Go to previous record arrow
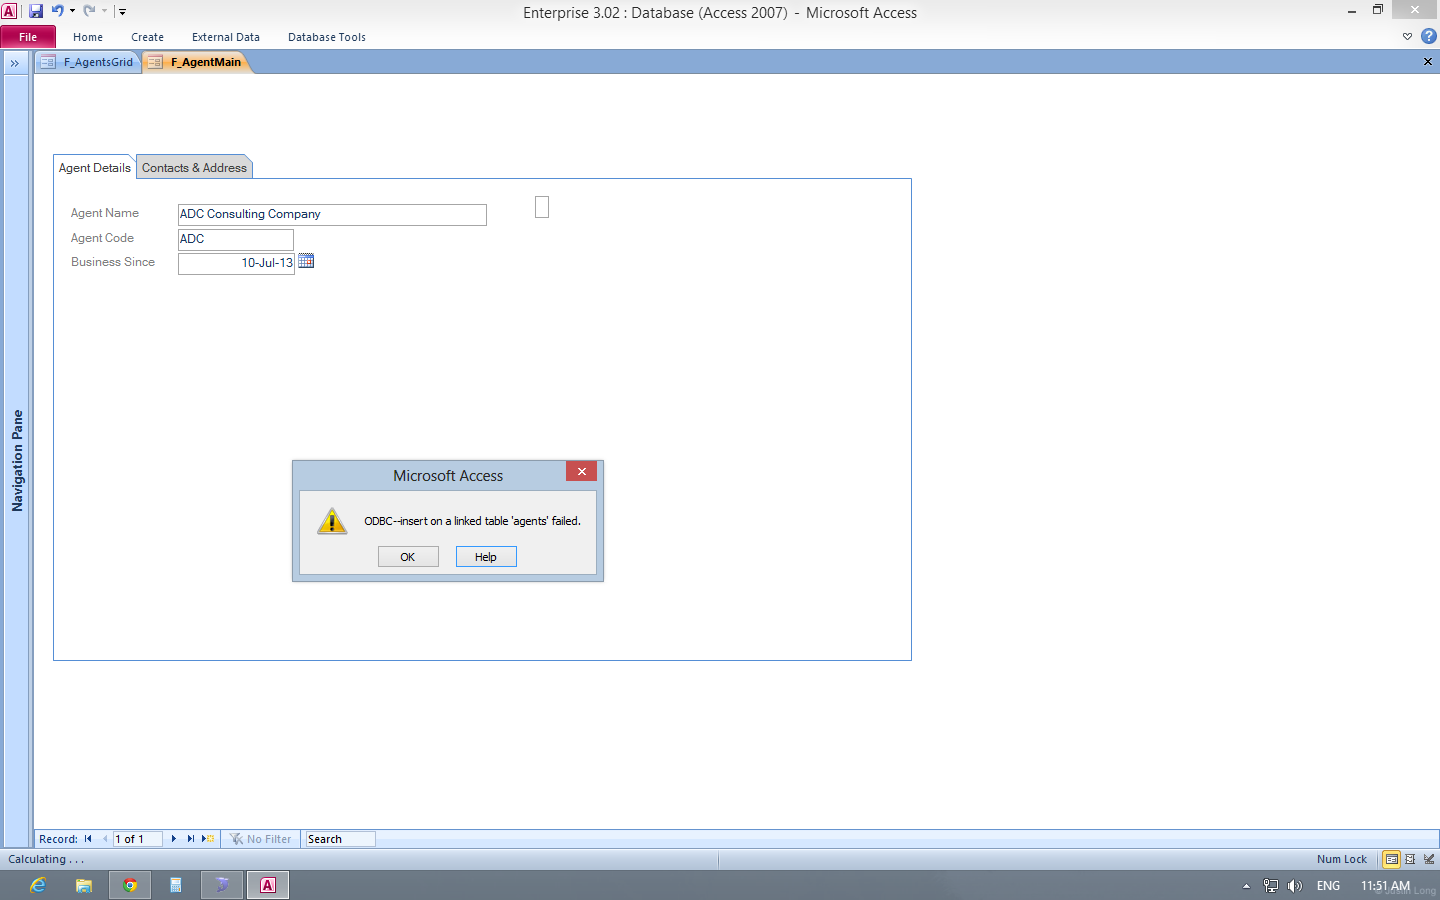1440x900 pixels. (105, 839)
